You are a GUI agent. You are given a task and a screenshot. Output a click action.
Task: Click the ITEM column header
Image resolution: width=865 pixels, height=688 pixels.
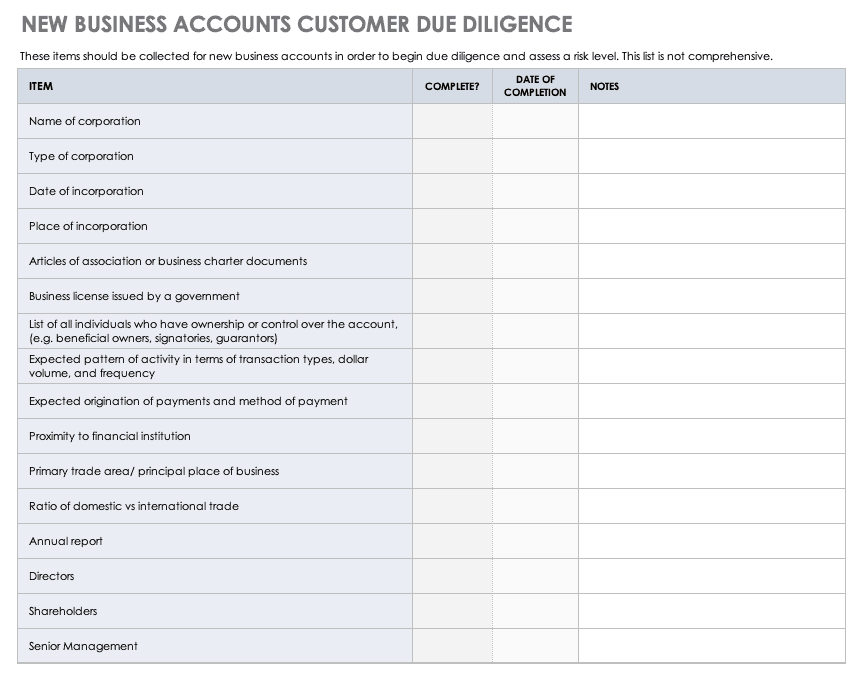(x=215, y=86)
